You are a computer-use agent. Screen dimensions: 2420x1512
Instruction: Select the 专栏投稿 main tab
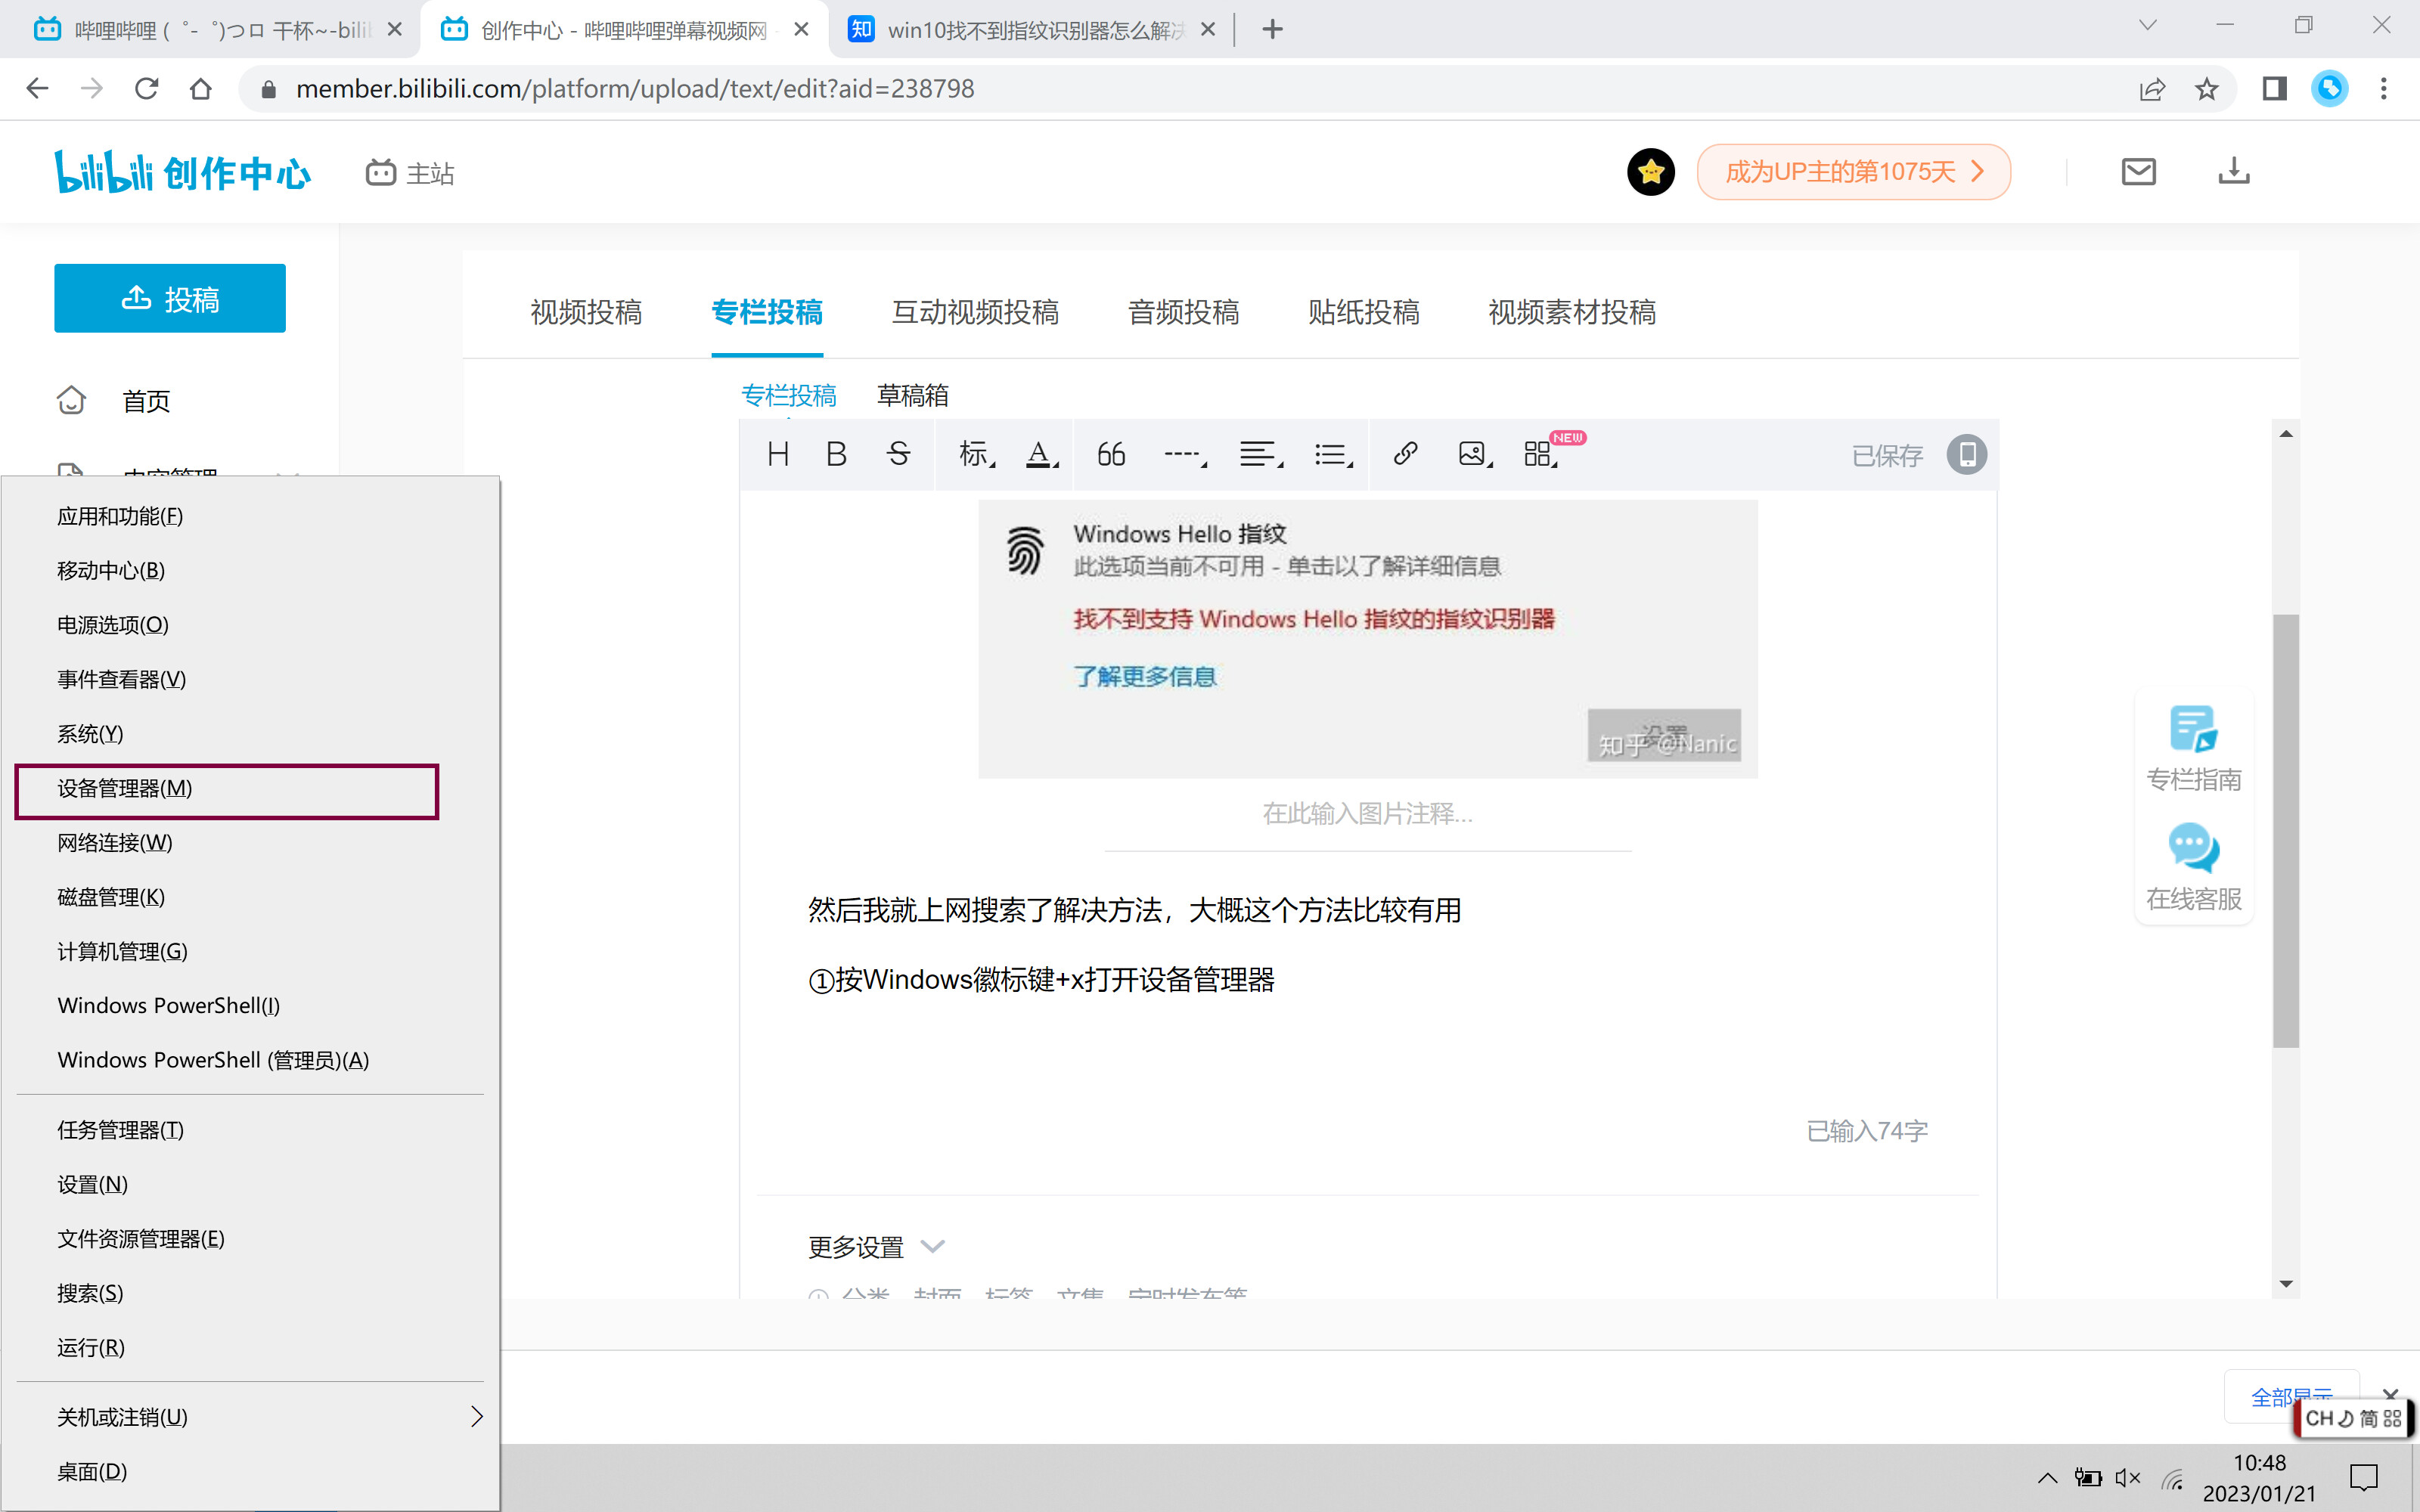click(767, 312)
